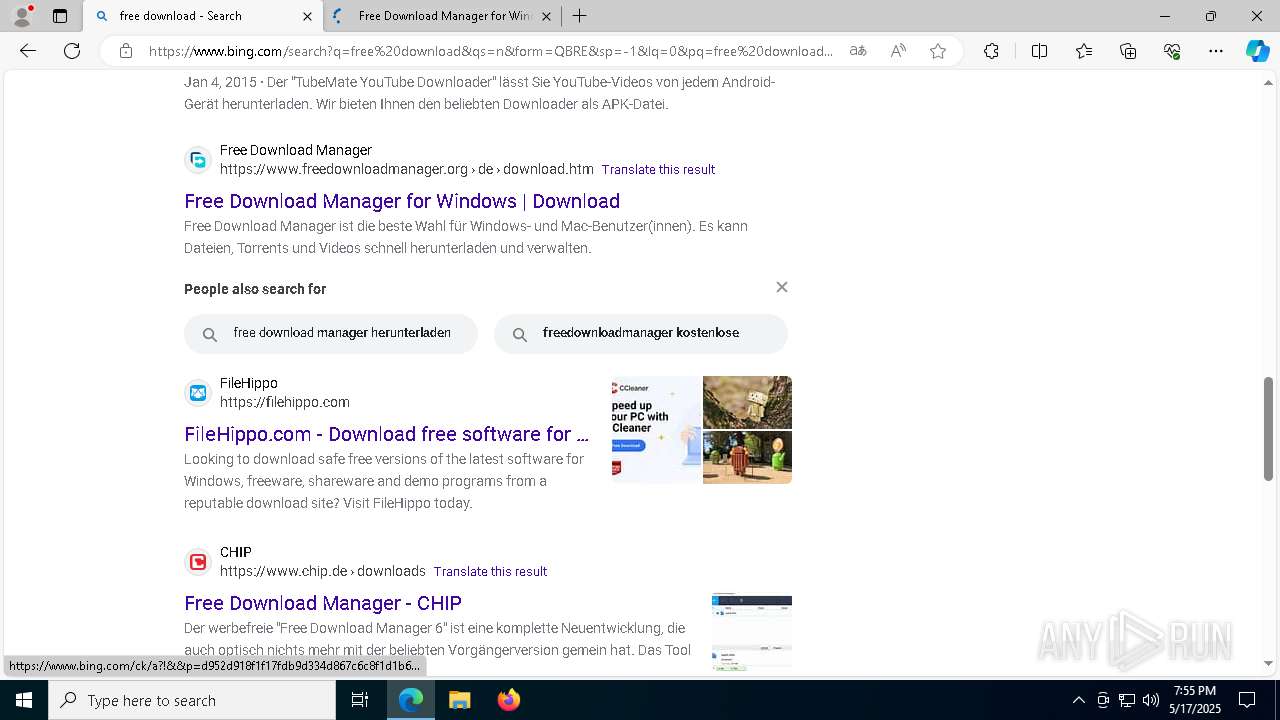Open Settings and more menu
This screenshot has width=1280, height=720.
pos(1216,51)
